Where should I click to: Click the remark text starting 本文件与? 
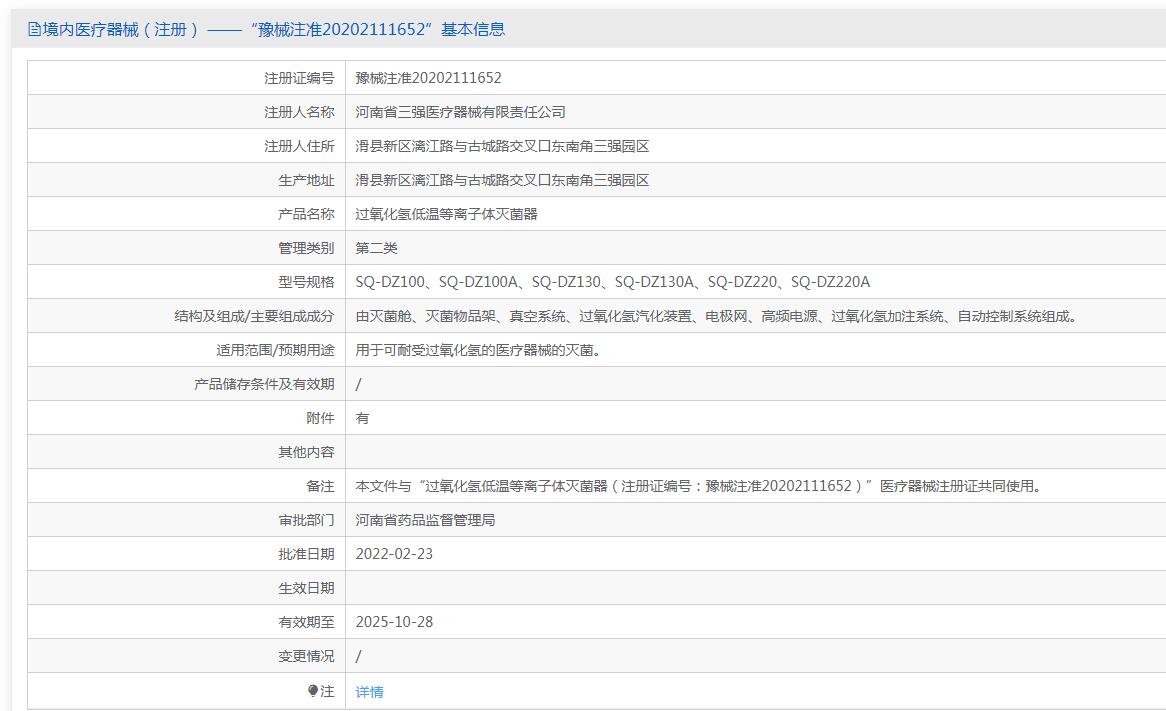click(698, 486)
